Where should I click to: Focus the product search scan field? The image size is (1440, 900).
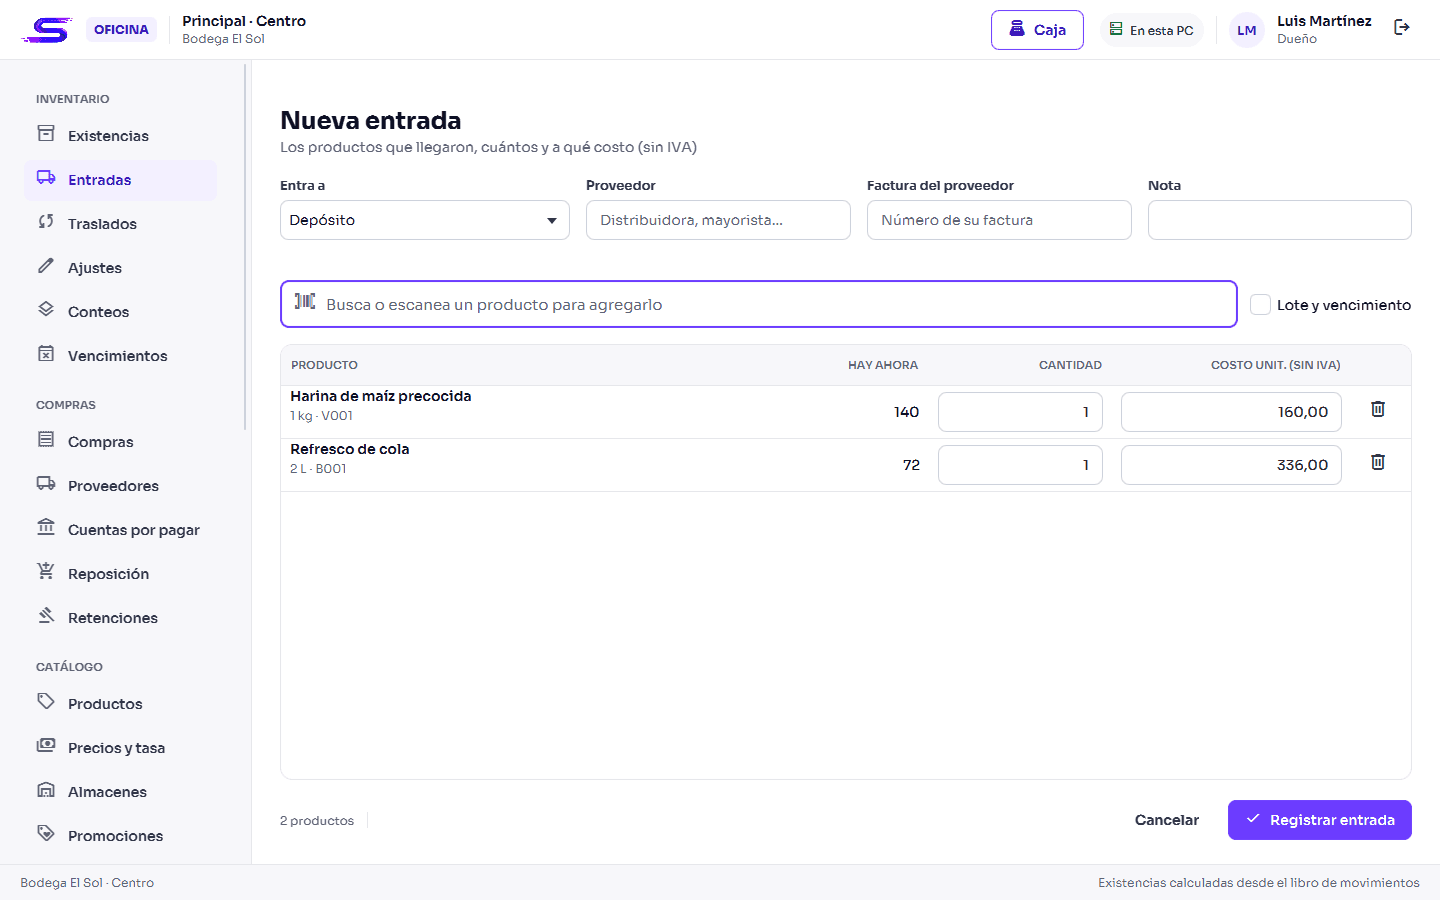pyautogui.click(x=759, y=304)
